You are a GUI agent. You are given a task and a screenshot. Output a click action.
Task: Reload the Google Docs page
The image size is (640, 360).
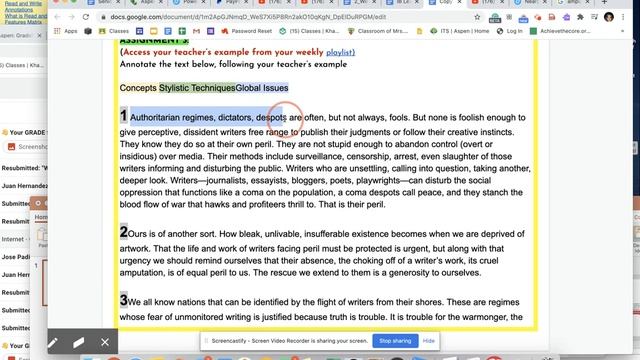pyautogui.click(x=86, y=17)
